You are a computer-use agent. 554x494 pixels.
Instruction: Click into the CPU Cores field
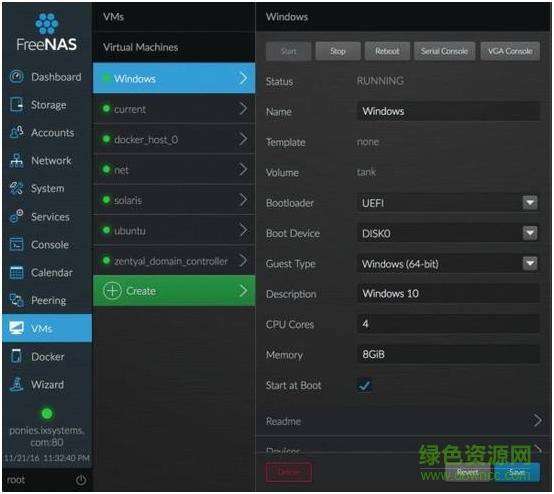[x=448, y=324]
